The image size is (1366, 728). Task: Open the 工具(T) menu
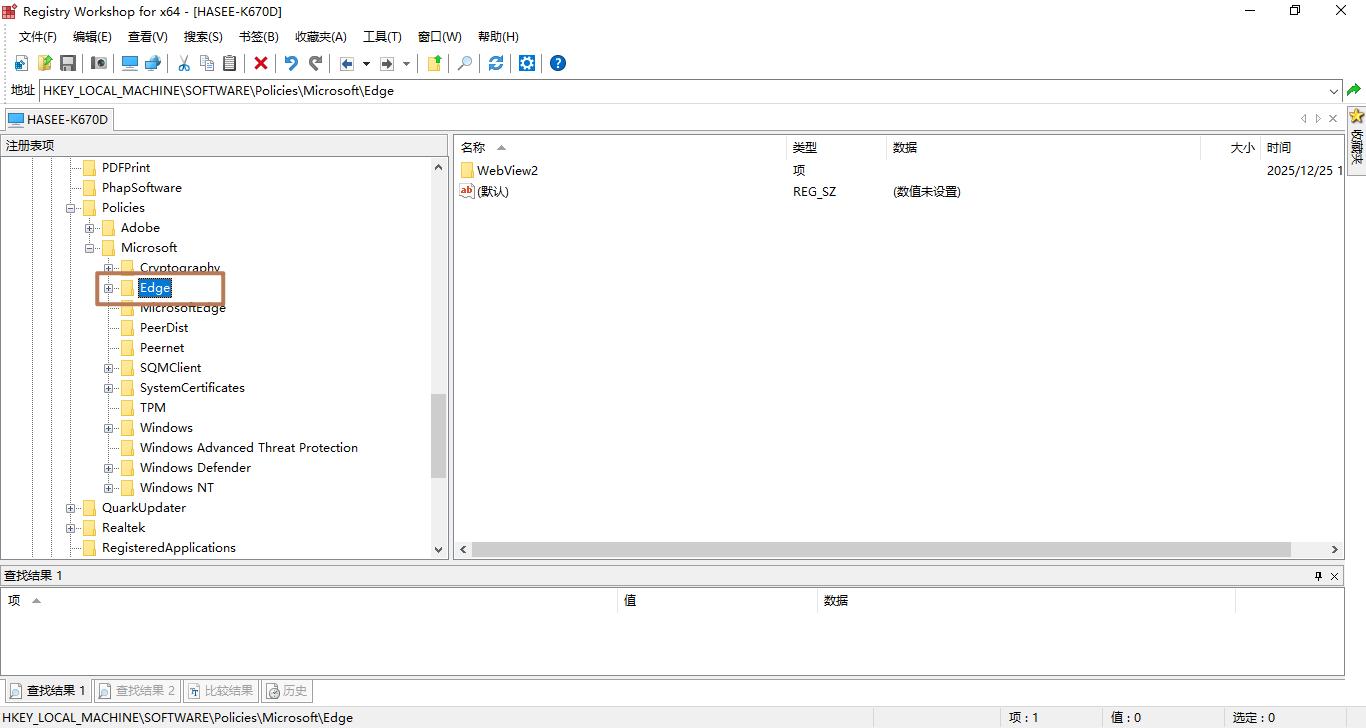382,37
